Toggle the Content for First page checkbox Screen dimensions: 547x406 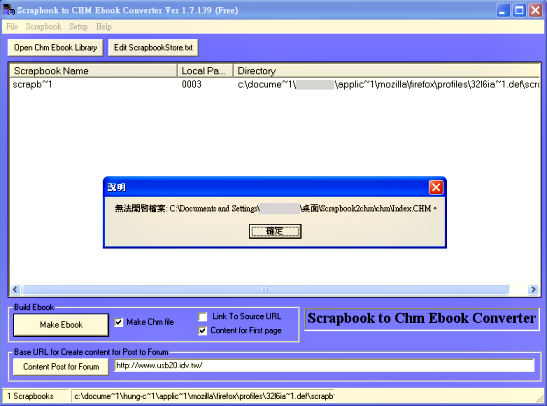click(202, 330)
